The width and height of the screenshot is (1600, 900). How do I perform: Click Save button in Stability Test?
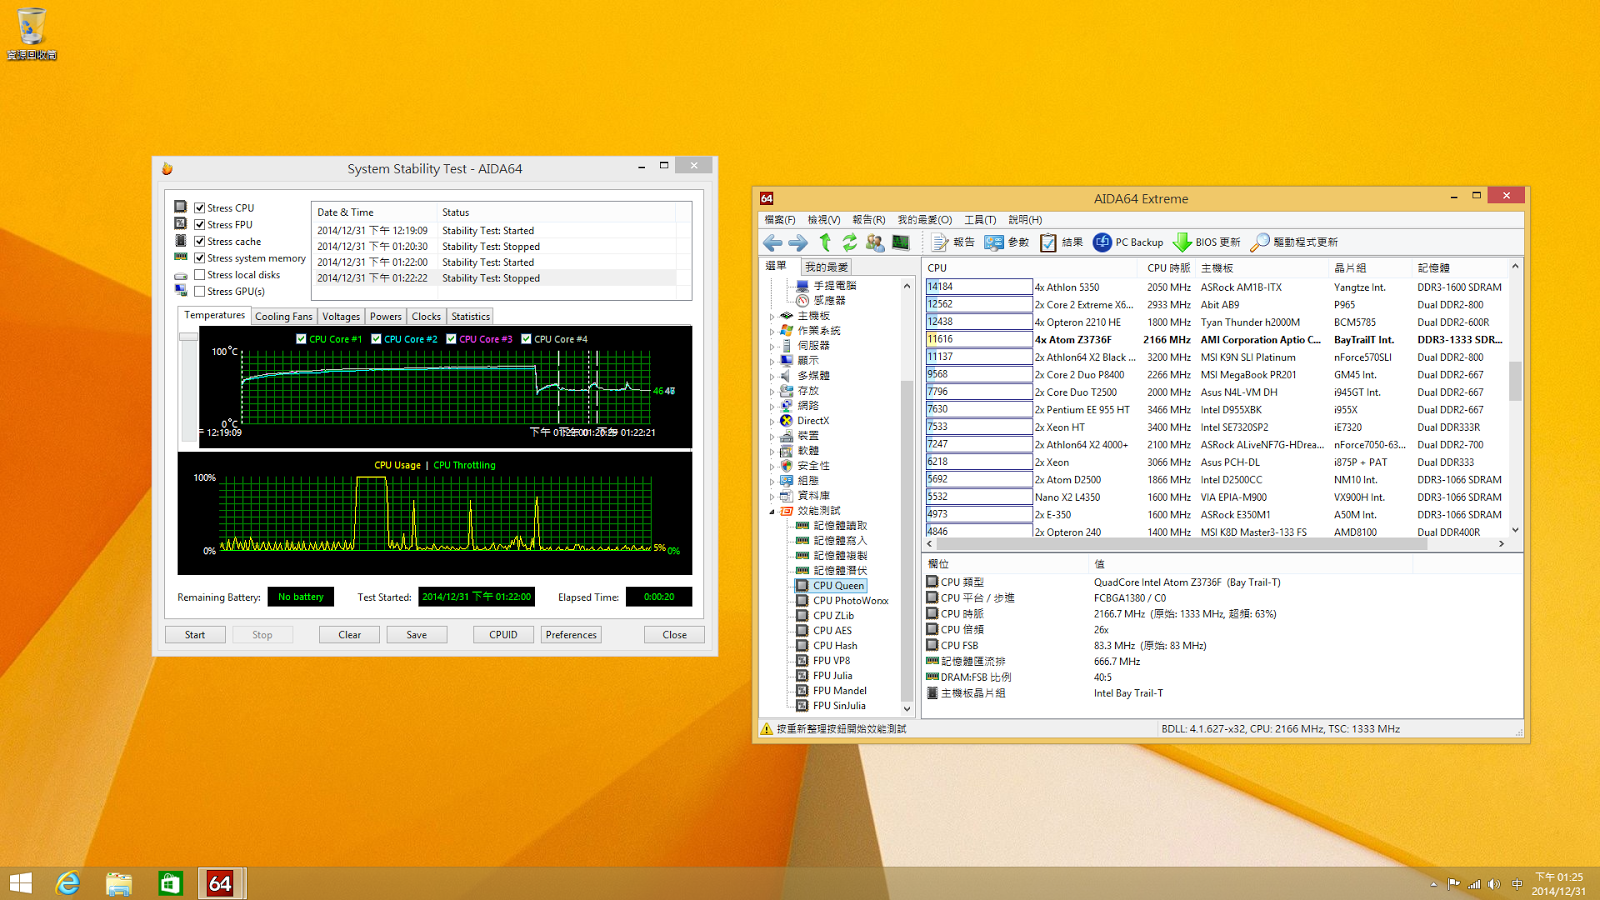coord(417,635)
